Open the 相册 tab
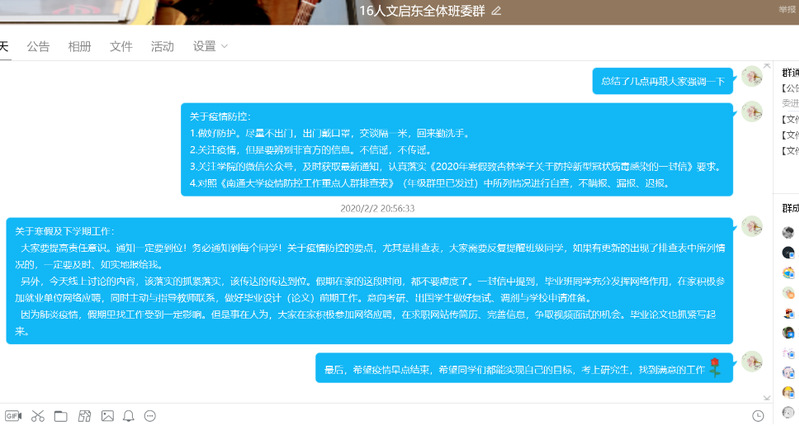This screenshot has width=799, height=426. coord(79,46)
